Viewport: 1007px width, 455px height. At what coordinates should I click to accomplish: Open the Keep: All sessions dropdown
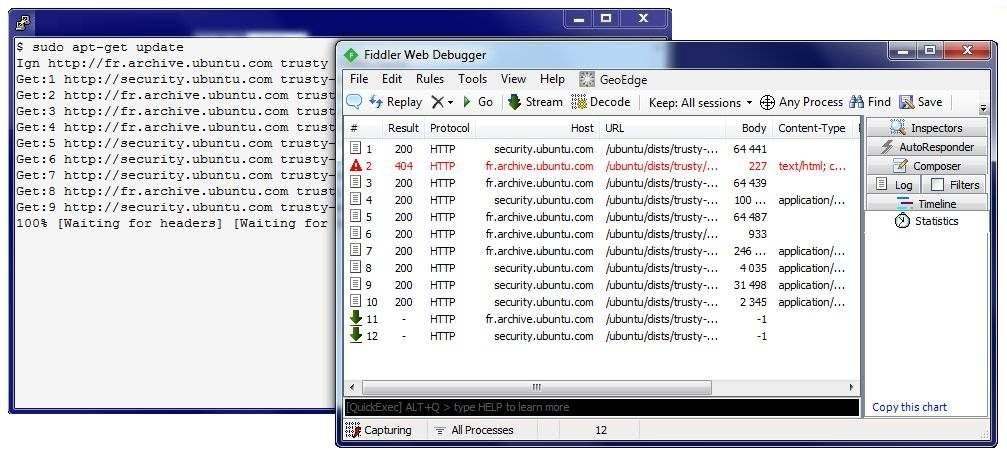(700, 102)
